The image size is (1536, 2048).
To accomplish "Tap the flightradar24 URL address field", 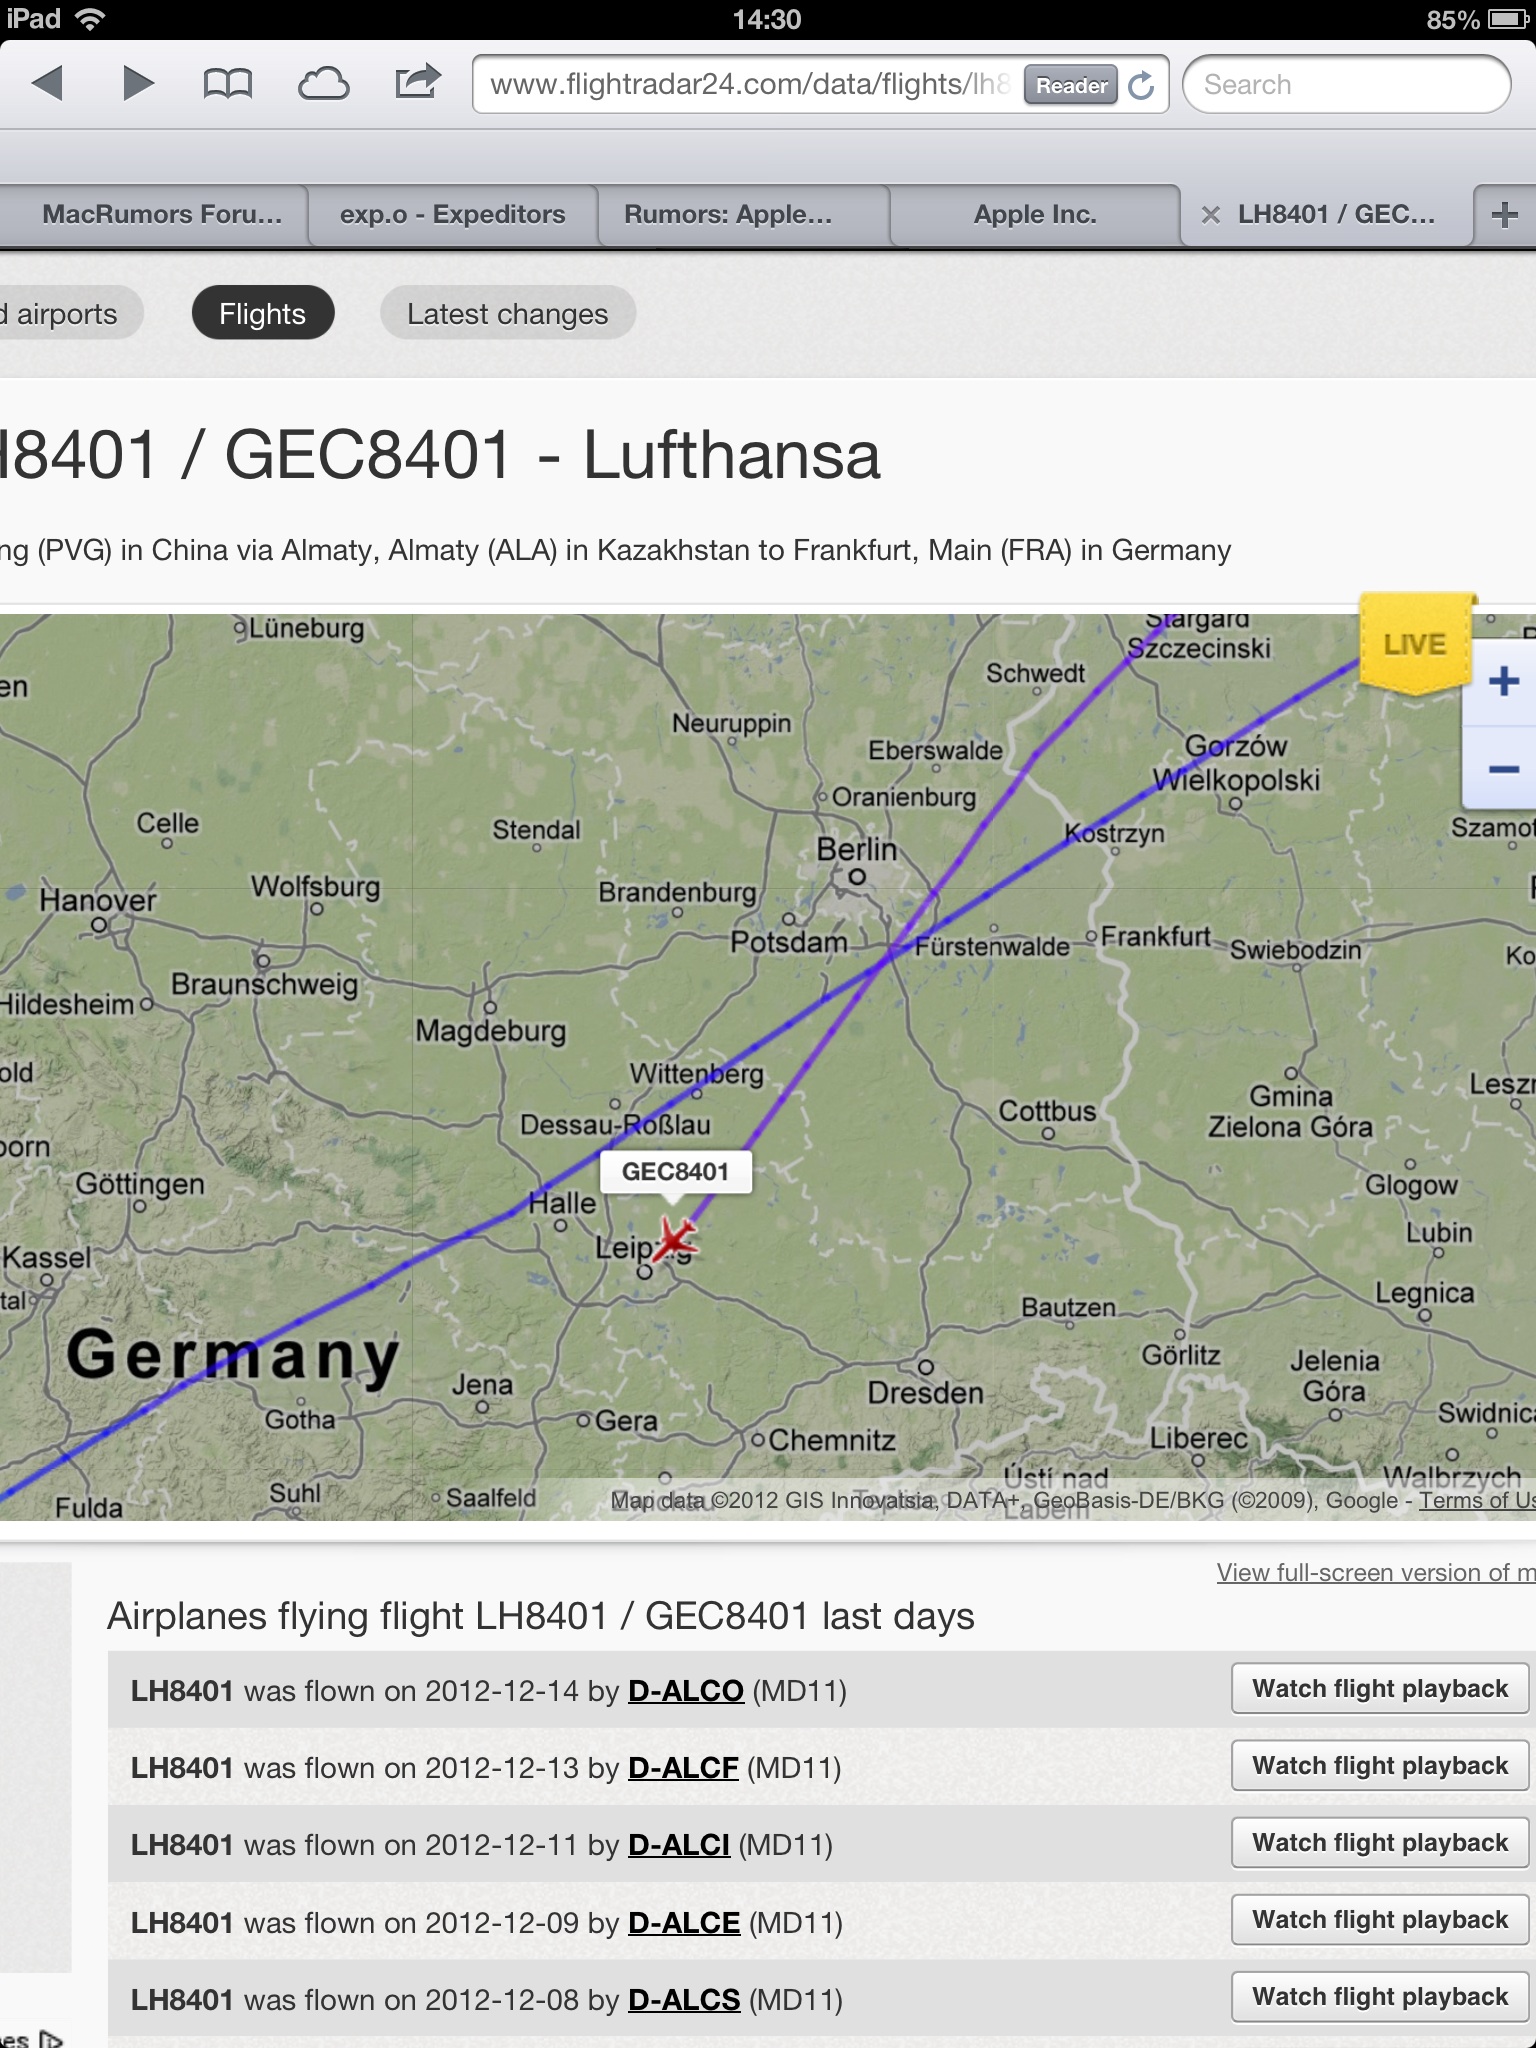I will (748, 85).
